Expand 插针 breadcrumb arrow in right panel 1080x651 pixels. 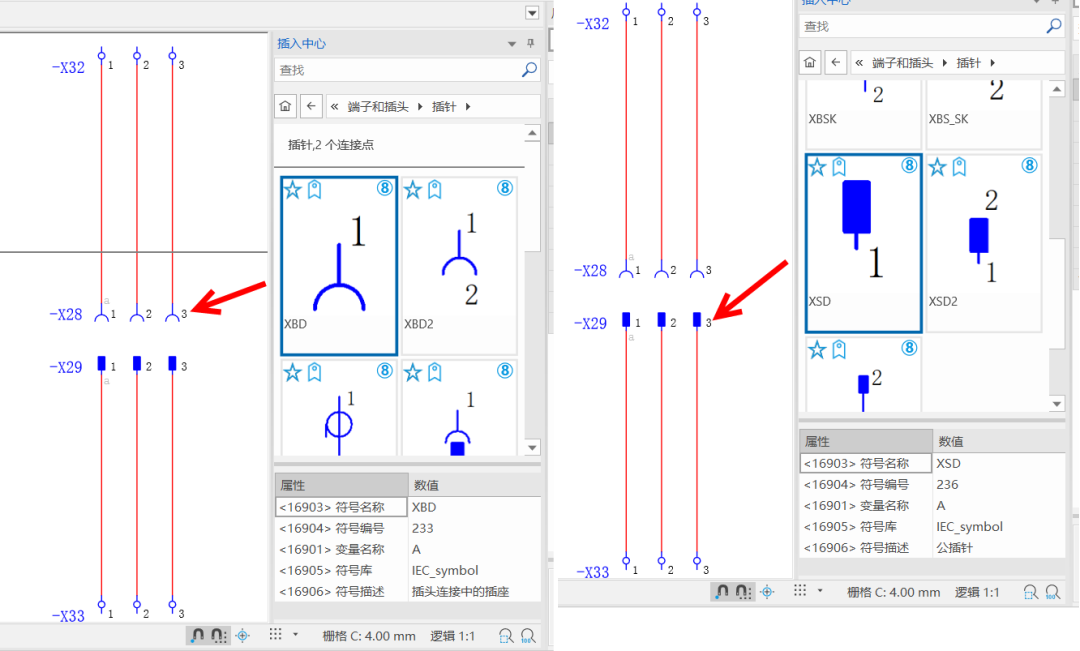992,63
